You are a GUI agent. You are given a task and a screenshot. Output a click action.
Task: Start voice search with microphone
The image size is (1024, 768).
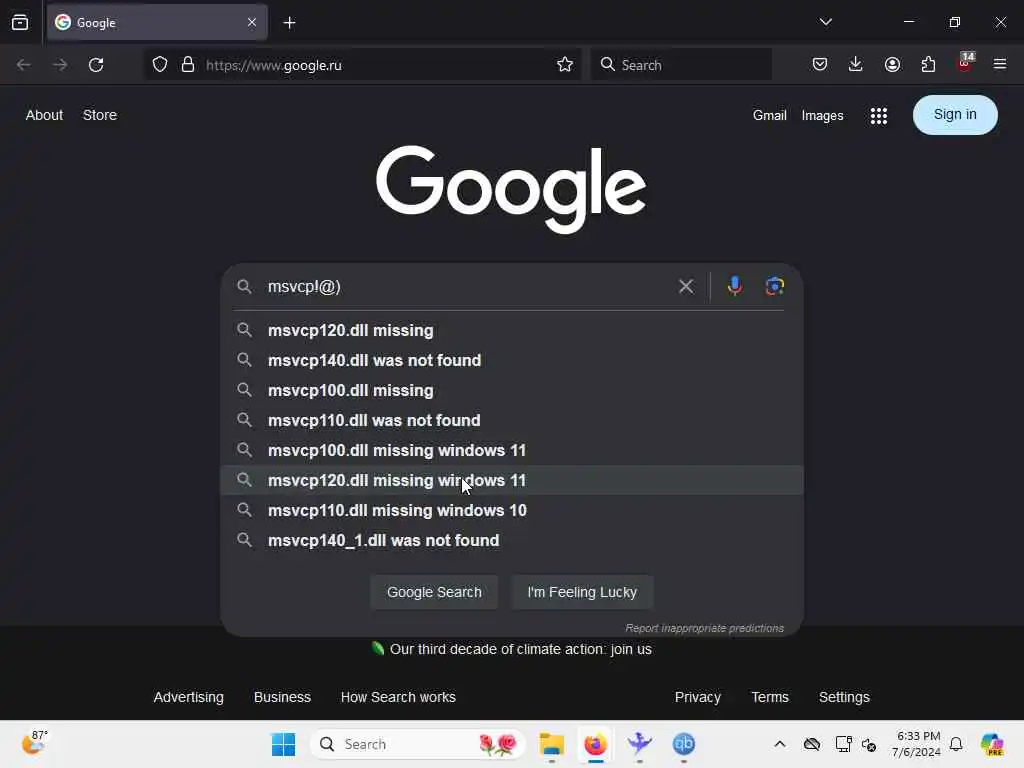point(735,286)
